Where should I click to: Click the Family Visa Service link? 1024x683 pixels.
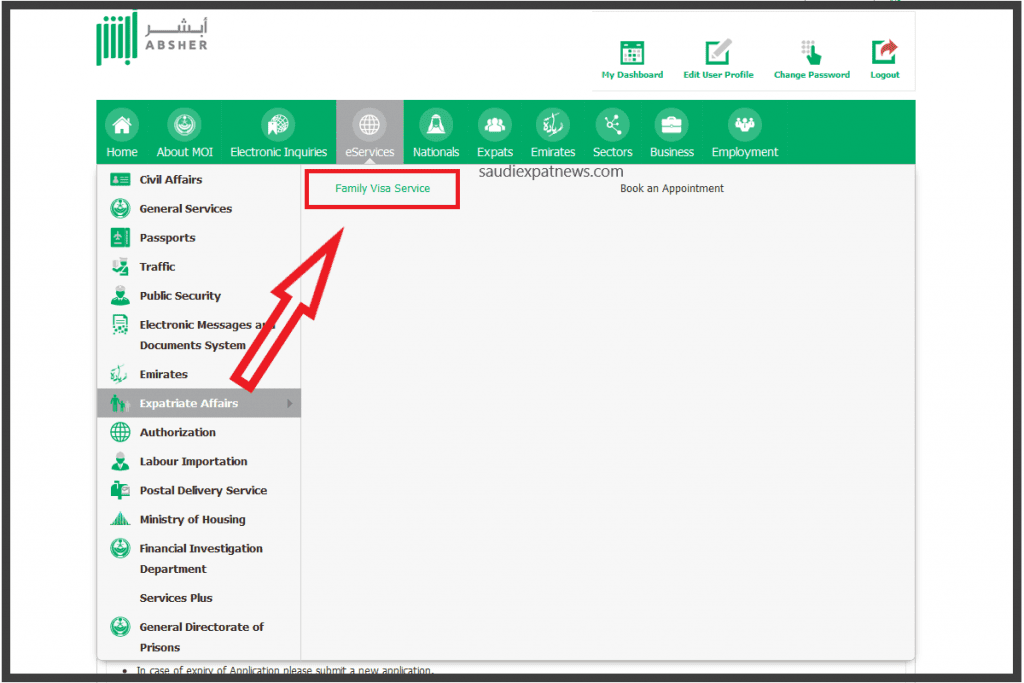[x=382, y=188]
